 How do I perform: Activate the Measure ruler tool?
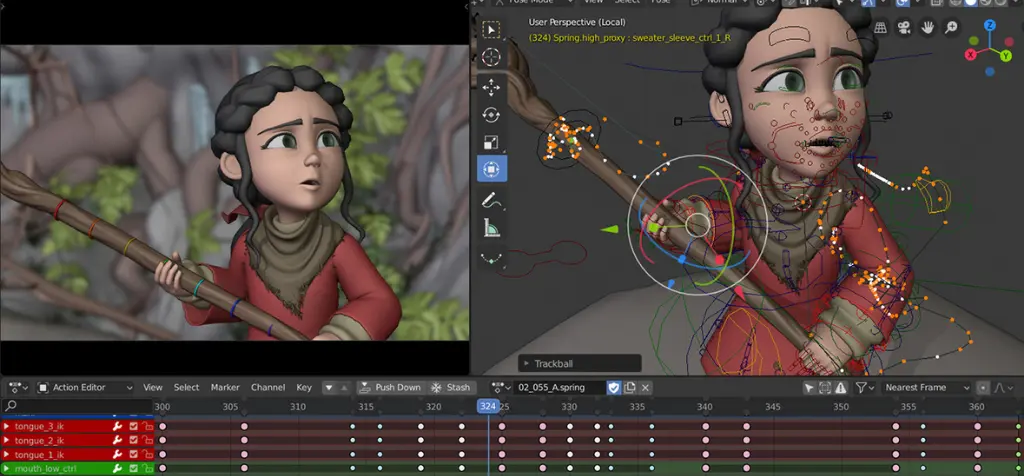click(491, 227)
